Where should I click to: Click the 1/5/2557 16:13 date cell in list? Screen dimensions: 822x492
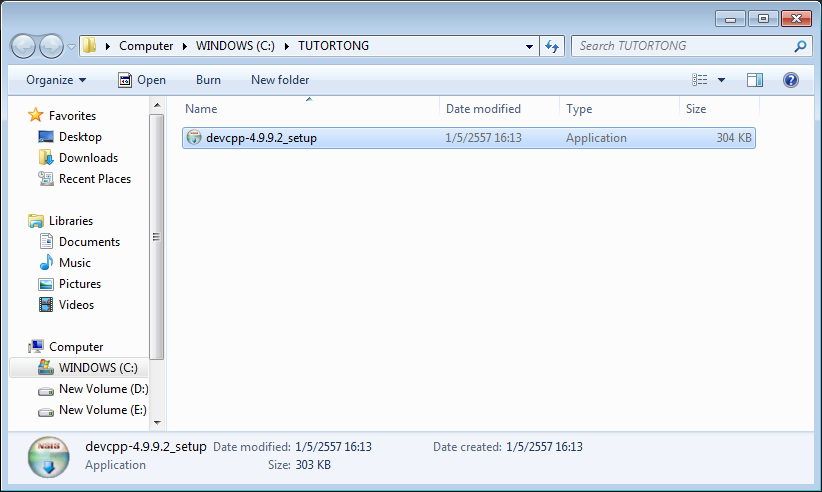[483, 138]
